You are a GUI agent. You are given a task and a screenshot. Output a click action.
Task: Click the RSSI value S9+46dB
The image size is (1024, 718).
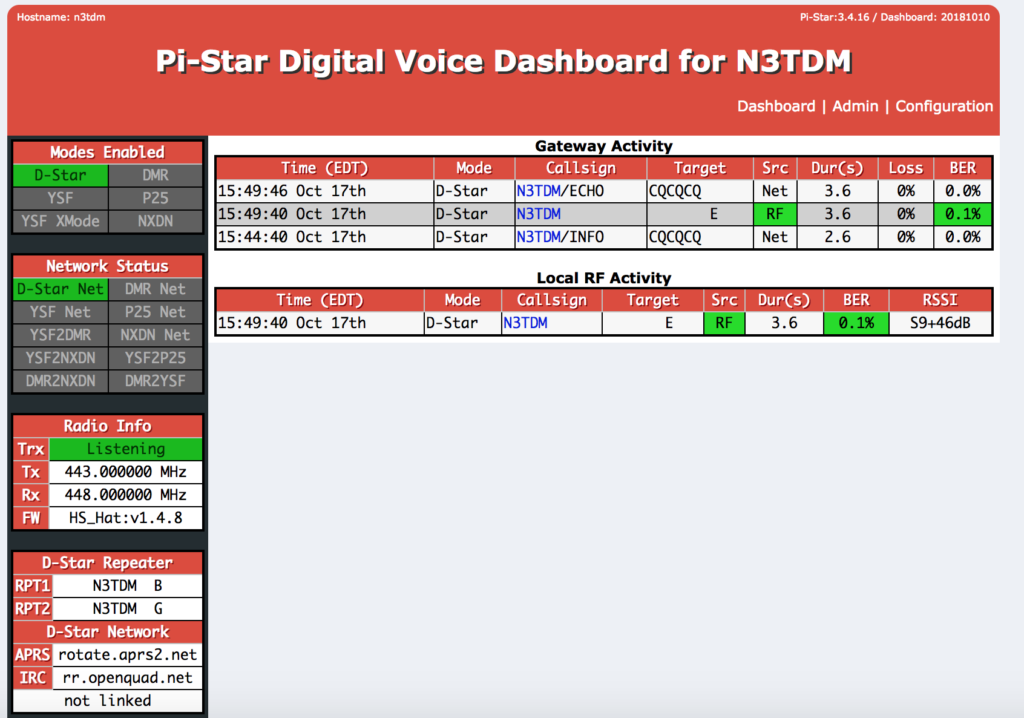pos(940,323)
